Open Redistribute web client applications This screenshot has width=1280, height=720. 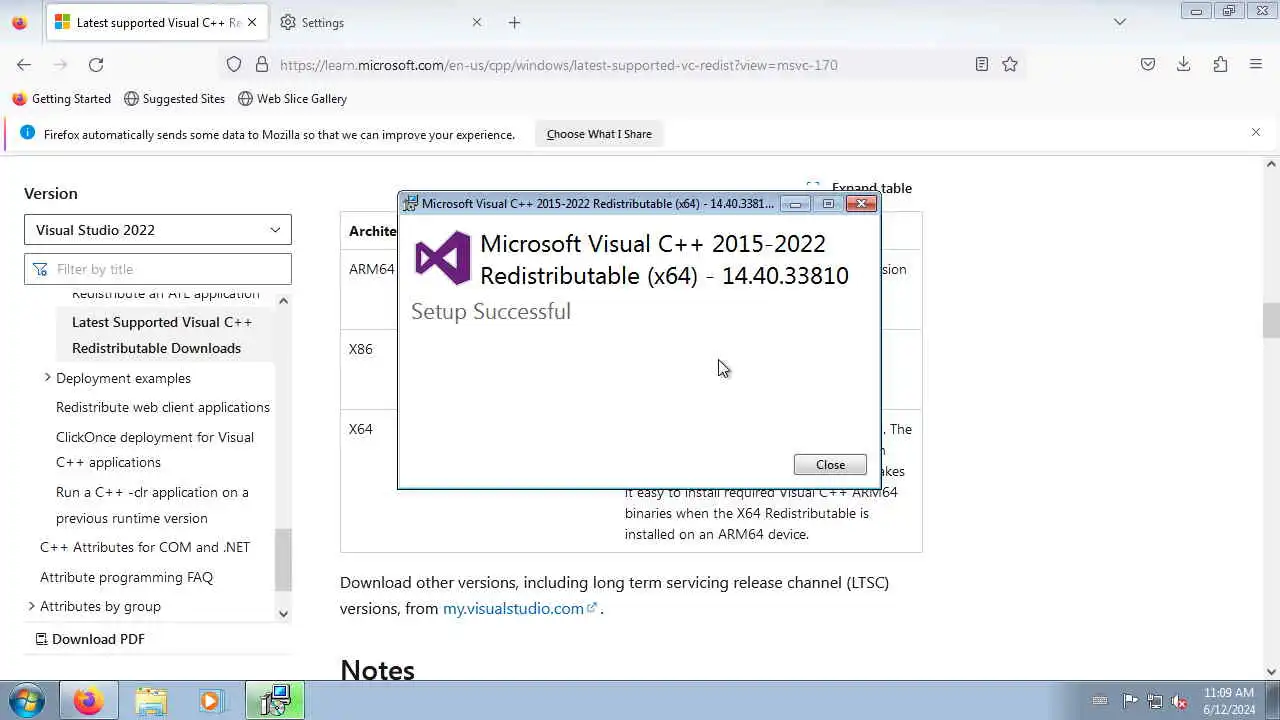(x=163, y=407)
